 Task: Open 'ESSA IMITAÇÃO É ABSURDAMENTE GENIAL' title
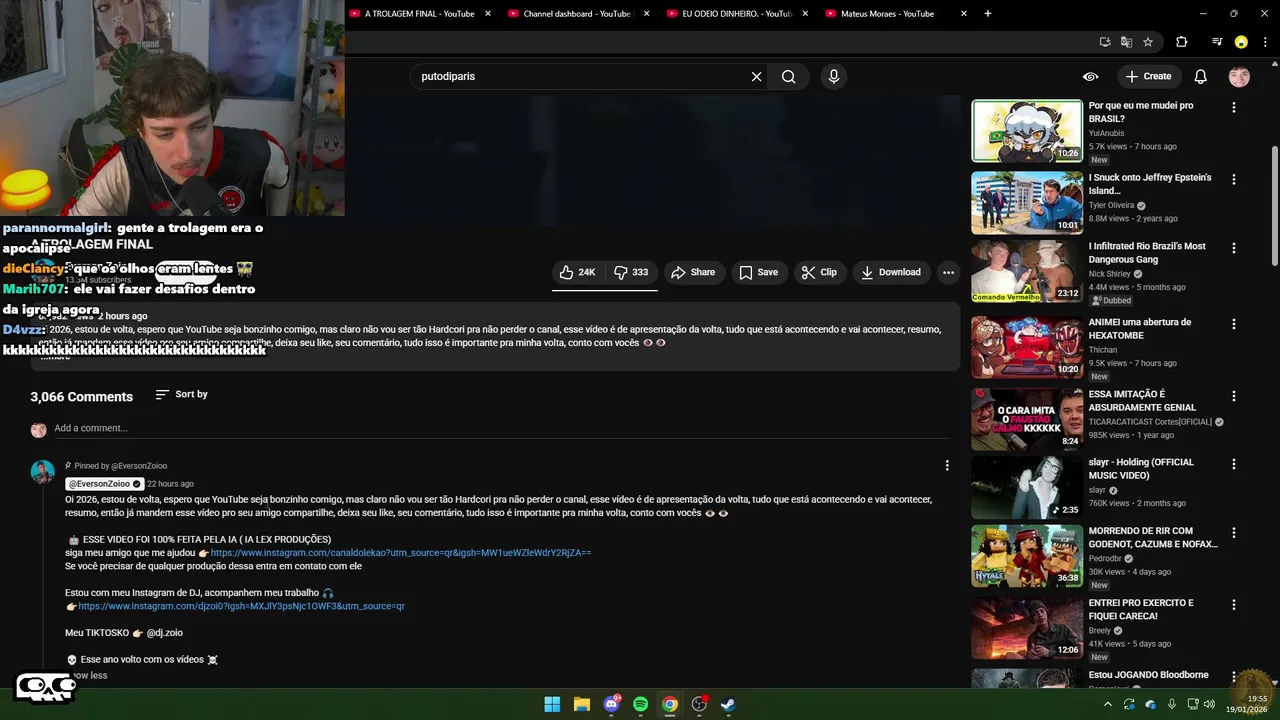click(x=1142, y=401)
